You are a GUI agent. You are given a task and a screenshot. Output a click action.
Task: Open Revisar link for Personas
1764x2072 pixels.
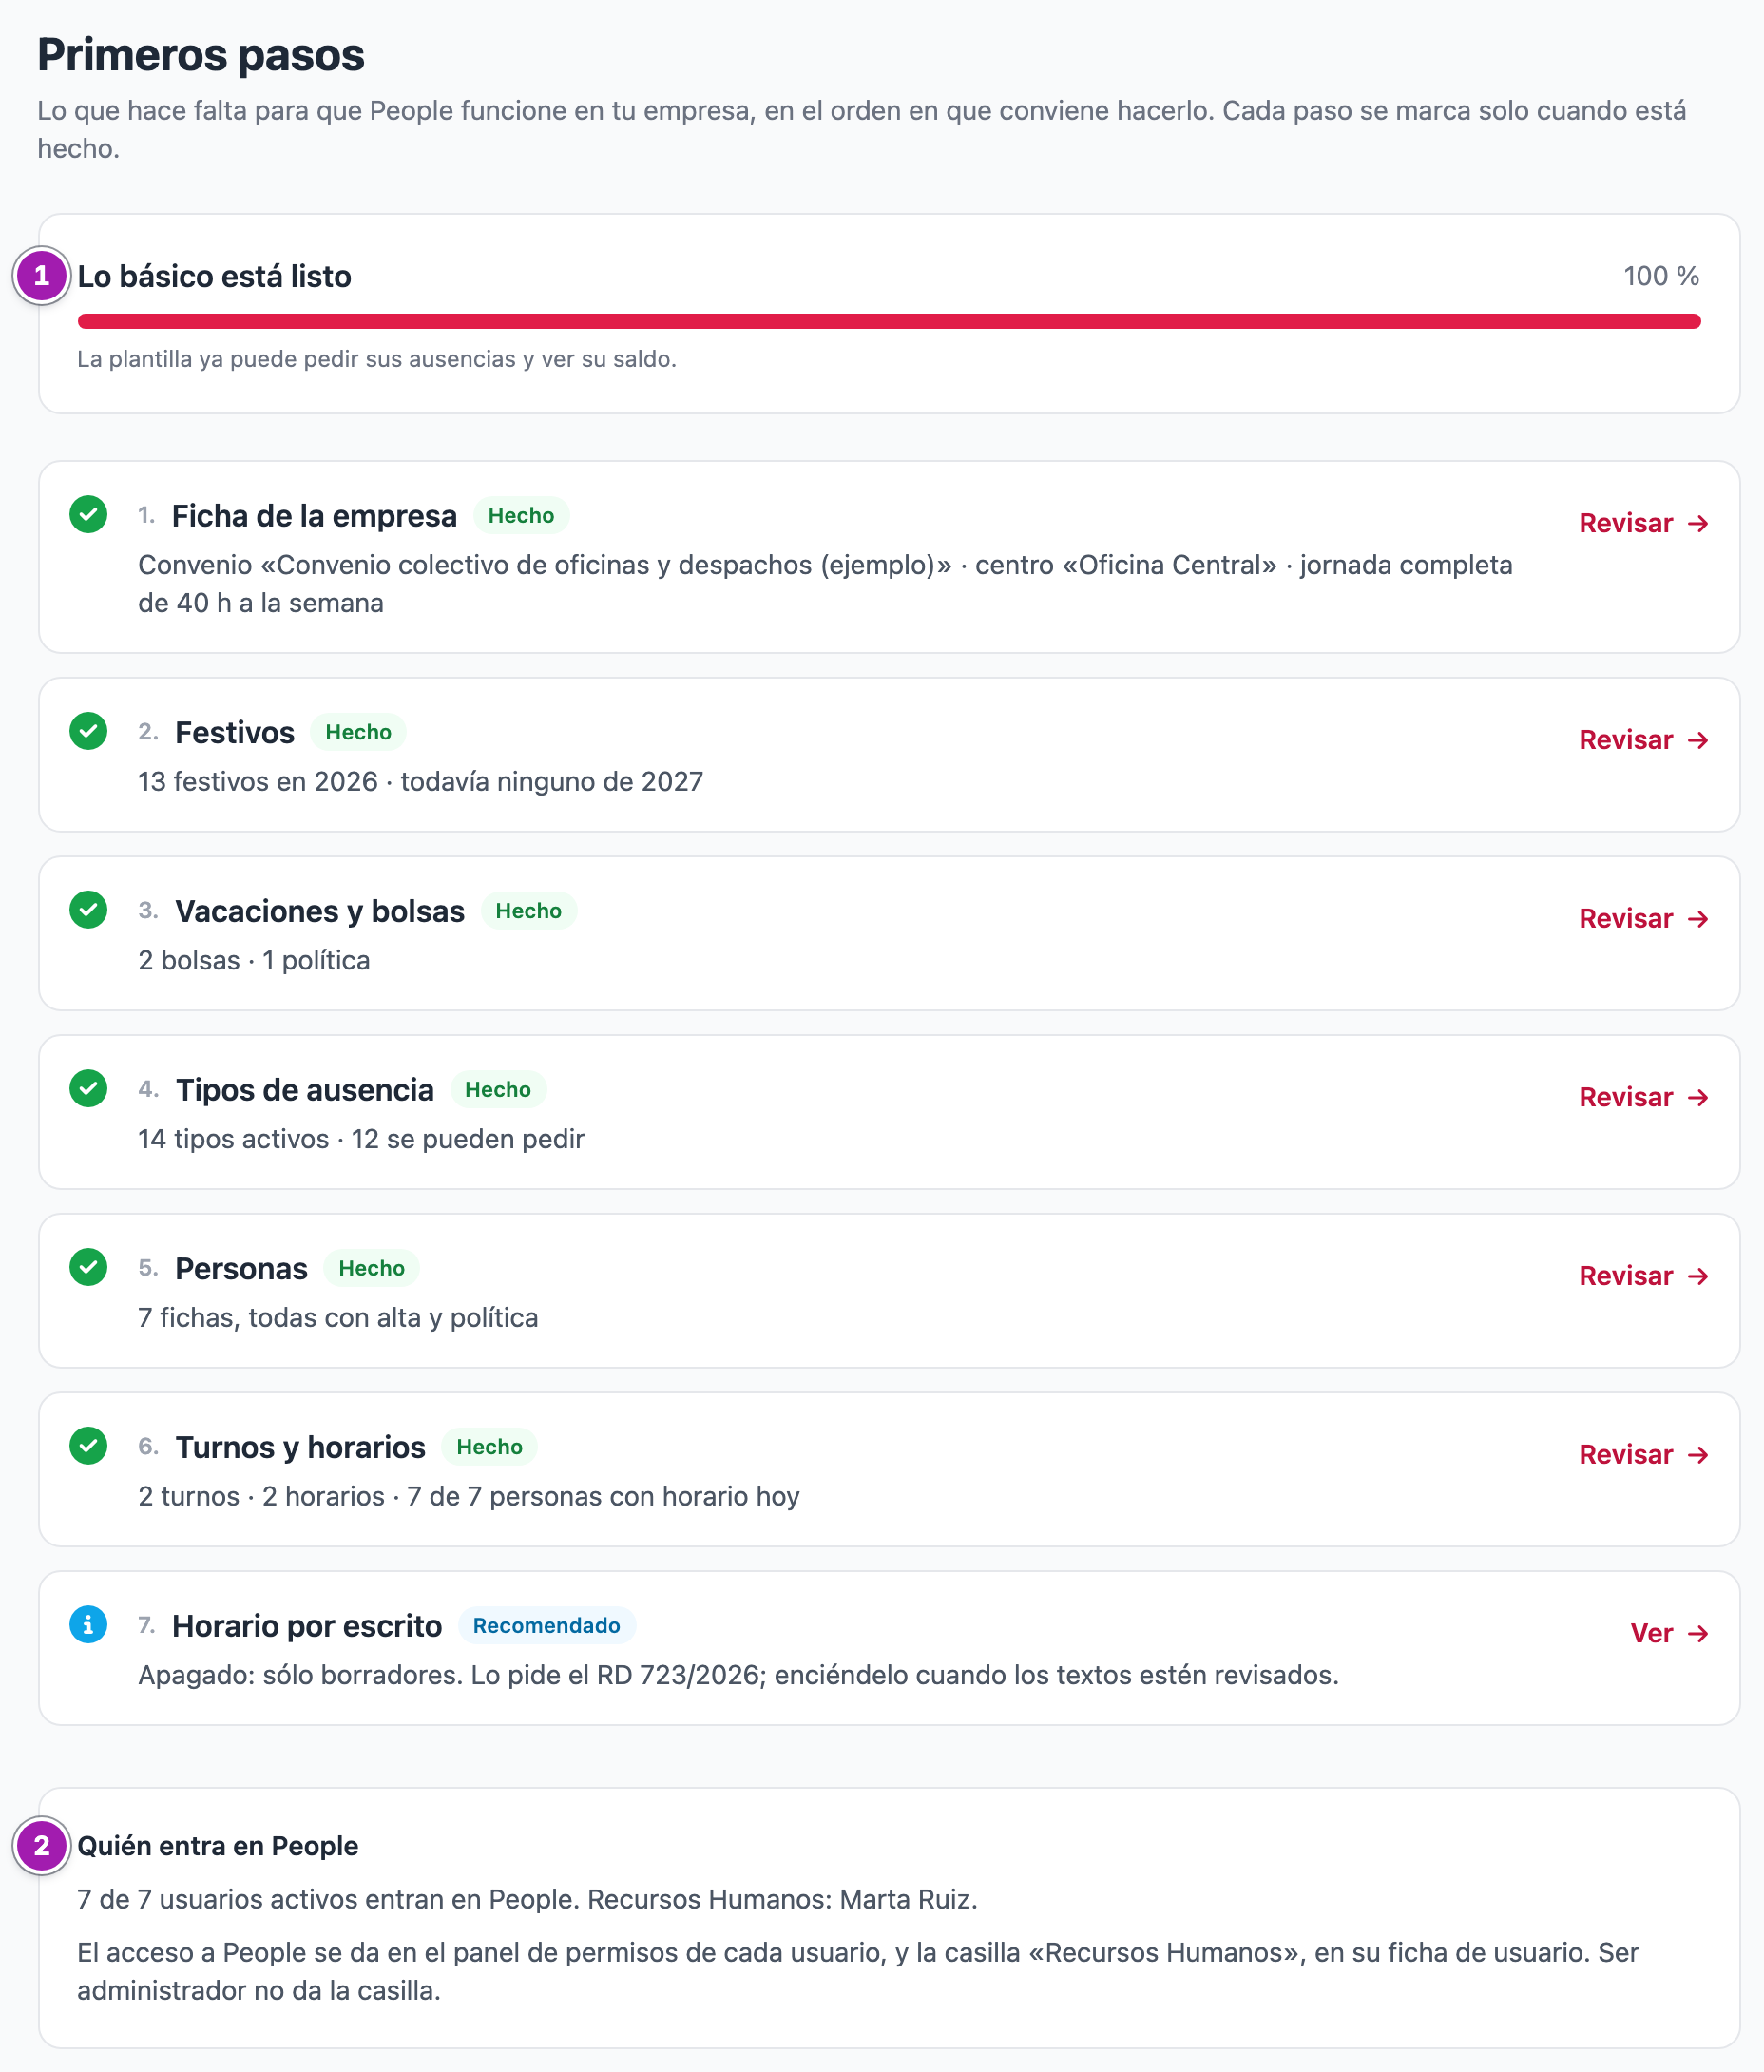(x=1644, y=1276)
